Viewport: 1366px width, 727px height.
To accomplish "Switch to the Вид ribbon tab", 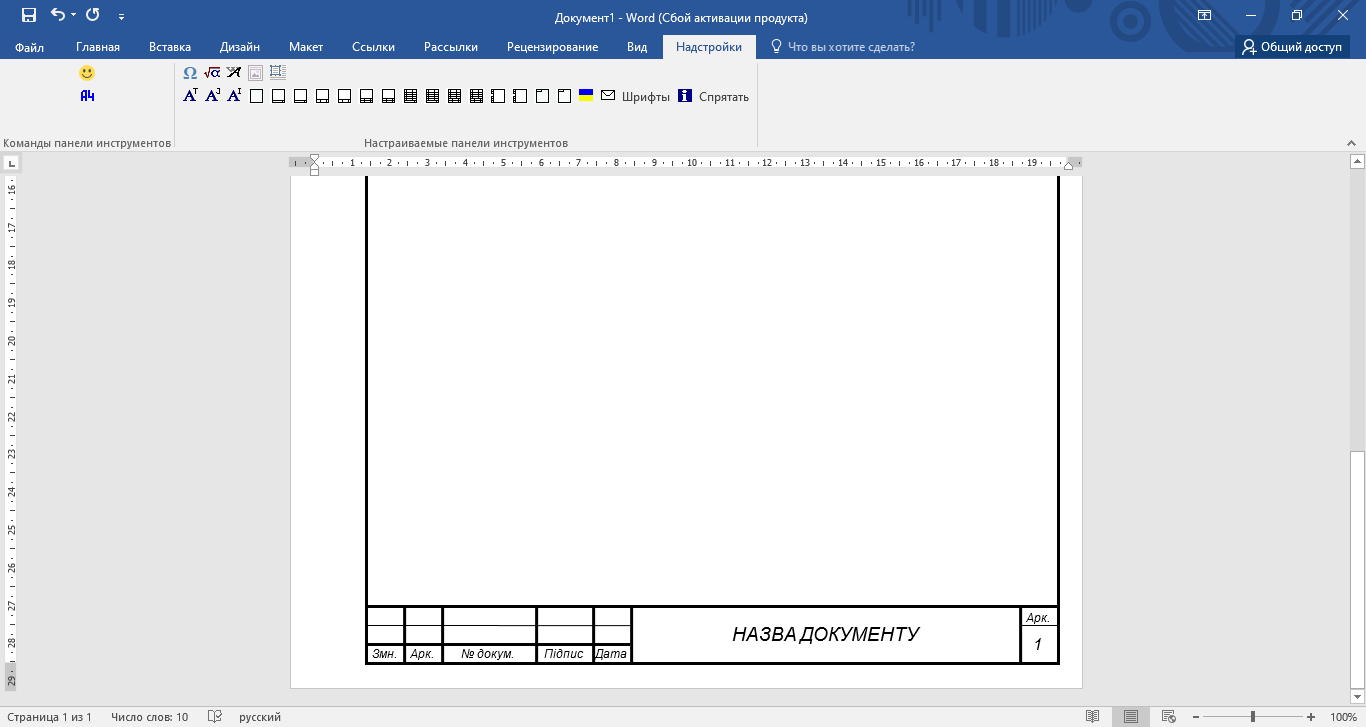I will pos(637,47).
